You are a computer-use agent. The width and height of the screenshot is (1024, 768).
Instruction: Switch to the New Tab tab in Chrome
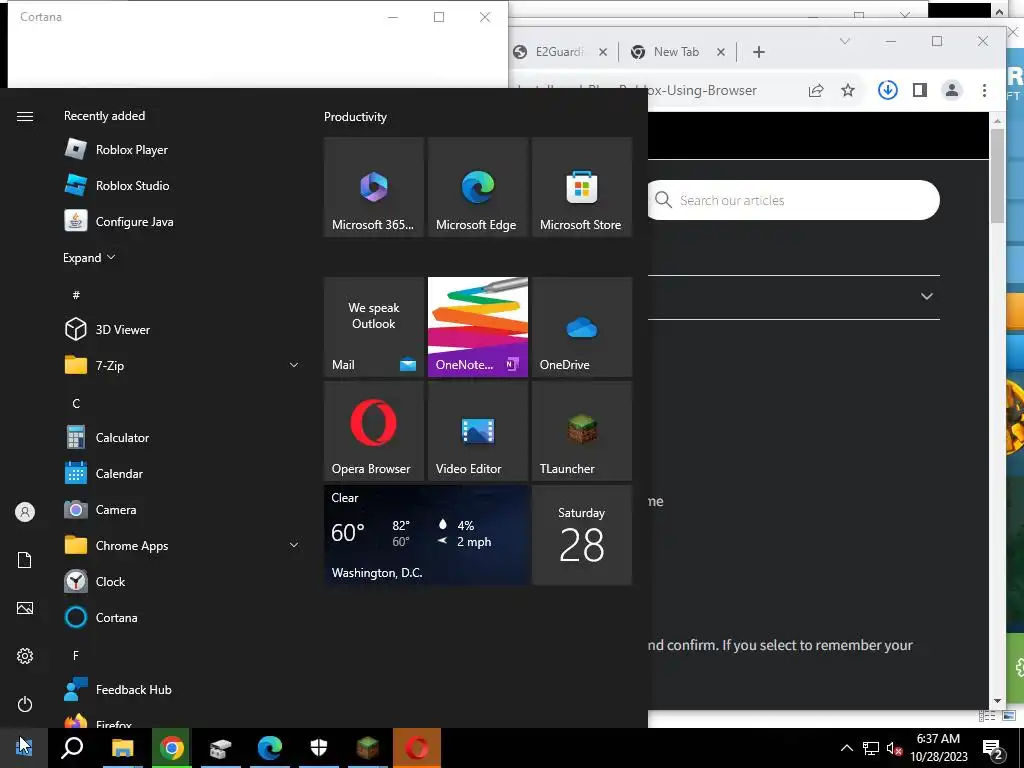pyautogui.click(x=667, y=52)
